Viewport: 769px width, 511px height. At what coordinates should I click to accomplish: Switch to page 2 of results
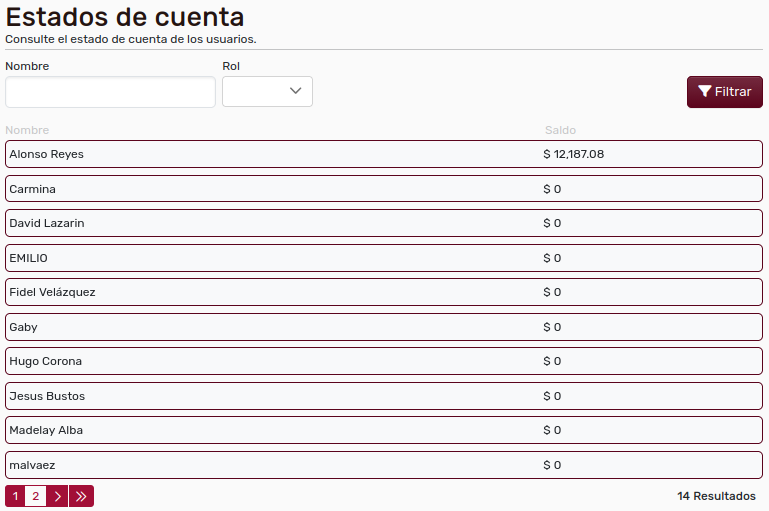(x=35, y=496)
